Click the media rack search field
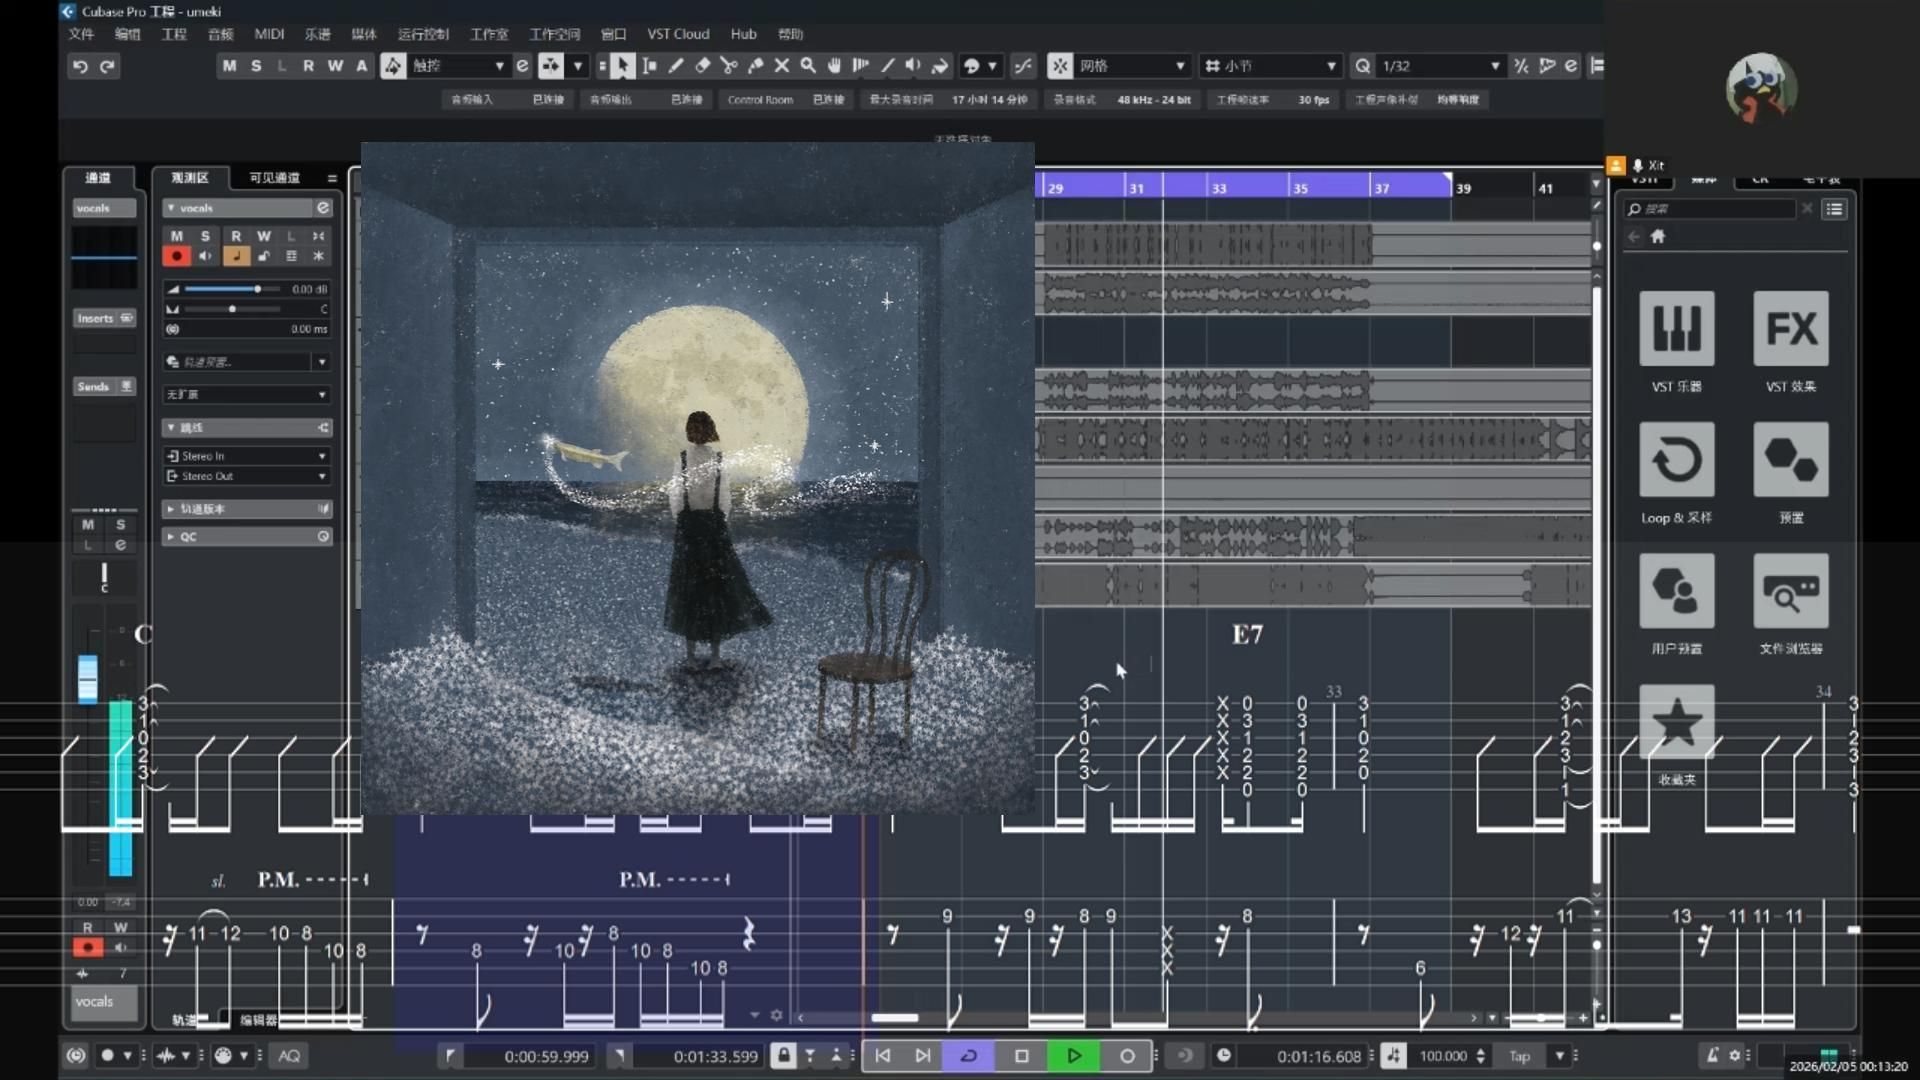 (x=1712, y=209)
